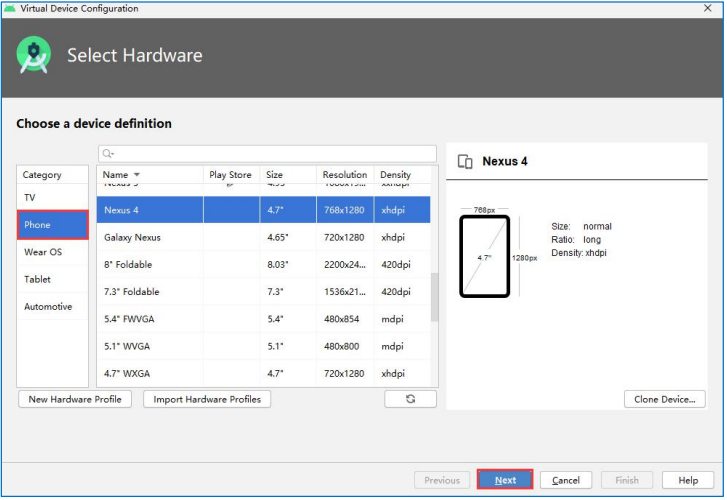The image size is (727, 500).
Task: Select the Automotive category
Action: tap(53, 308)
